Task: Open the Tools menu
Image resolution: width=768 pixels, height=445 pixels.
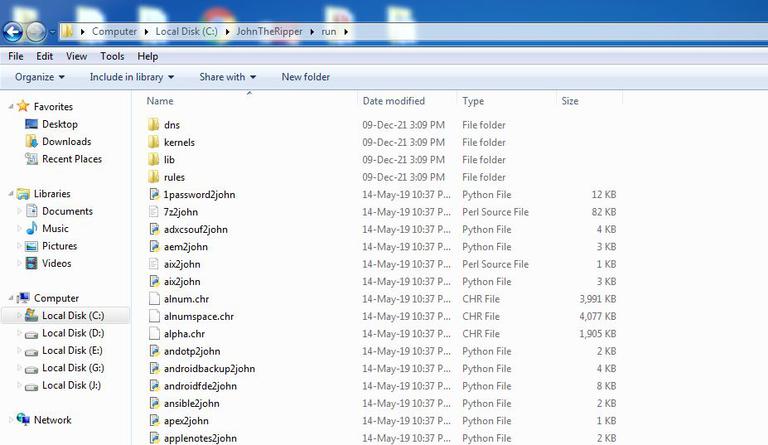Action: tap(112, 56)
